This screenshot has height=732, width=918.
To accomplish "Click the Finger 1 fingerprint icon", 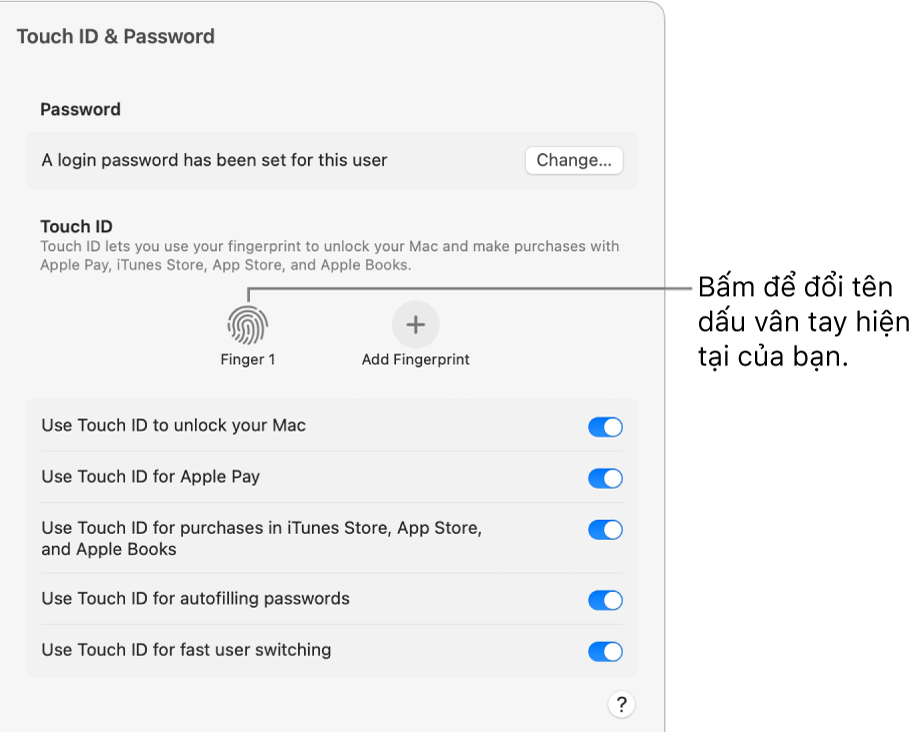I will click(x=248, y=325).
